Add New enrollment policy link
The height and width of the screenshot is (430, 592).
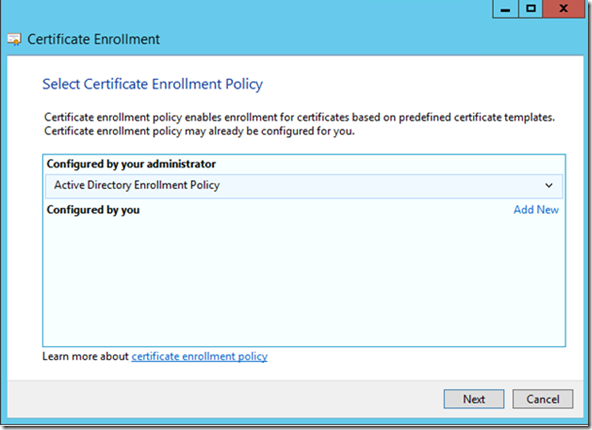click(536, 210)
